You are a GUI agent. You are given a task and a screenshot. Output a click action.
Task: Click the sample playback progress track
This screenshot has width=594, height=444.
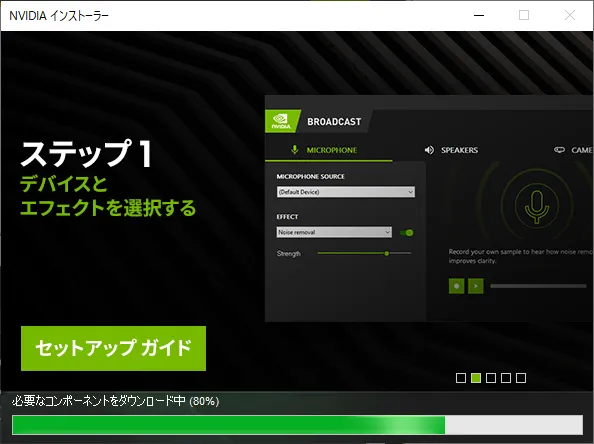pyautogui.click(x=538, y=286)
